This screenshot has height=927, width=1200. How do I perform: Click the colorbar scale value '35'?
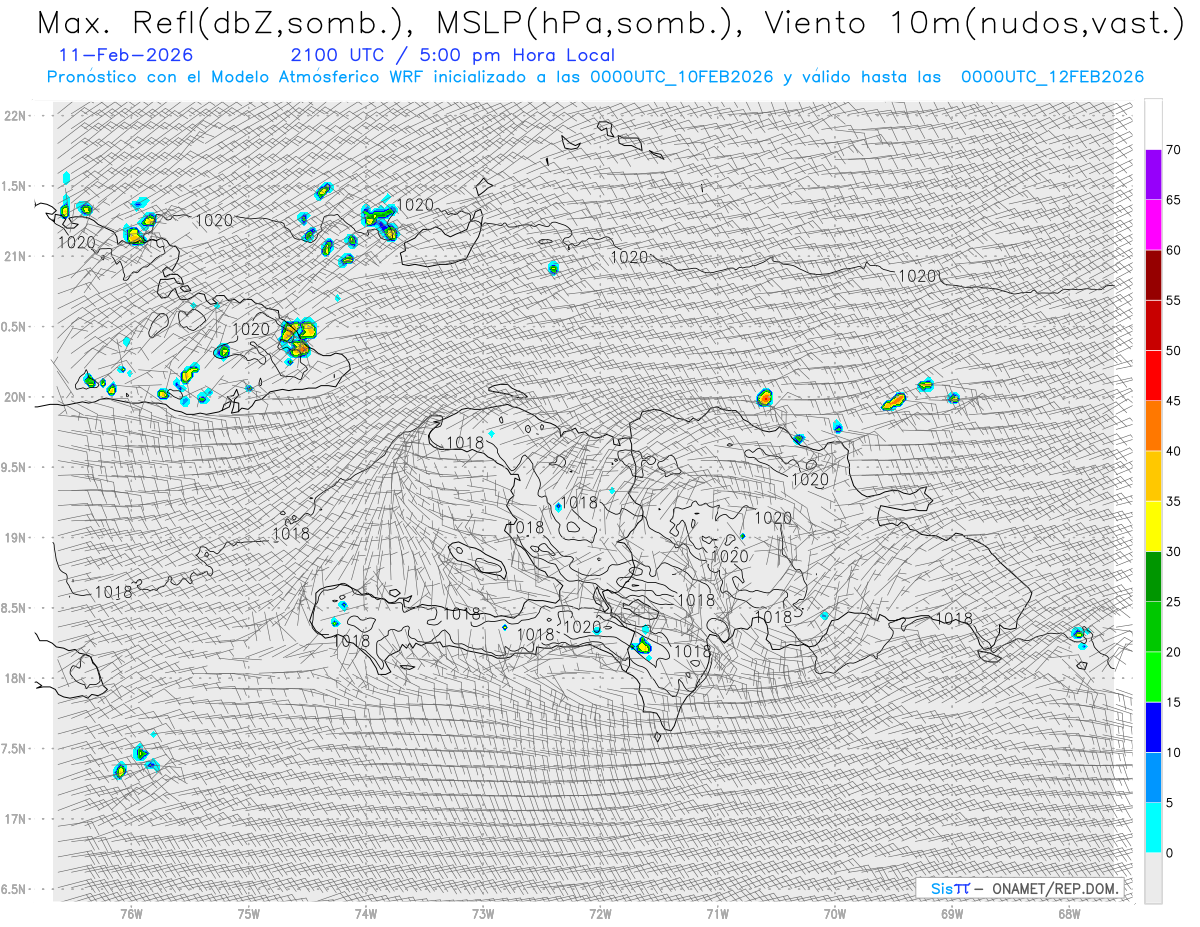point(1173,502)
